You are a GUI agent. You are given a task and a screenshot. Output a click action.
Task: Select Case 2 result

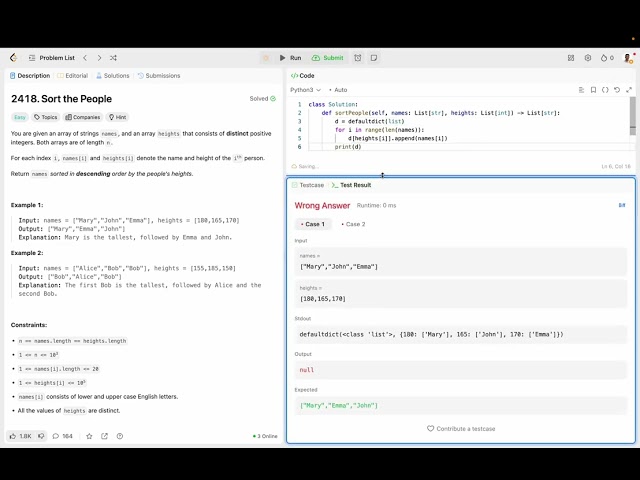pyautogui.click(x=353, y=224)
